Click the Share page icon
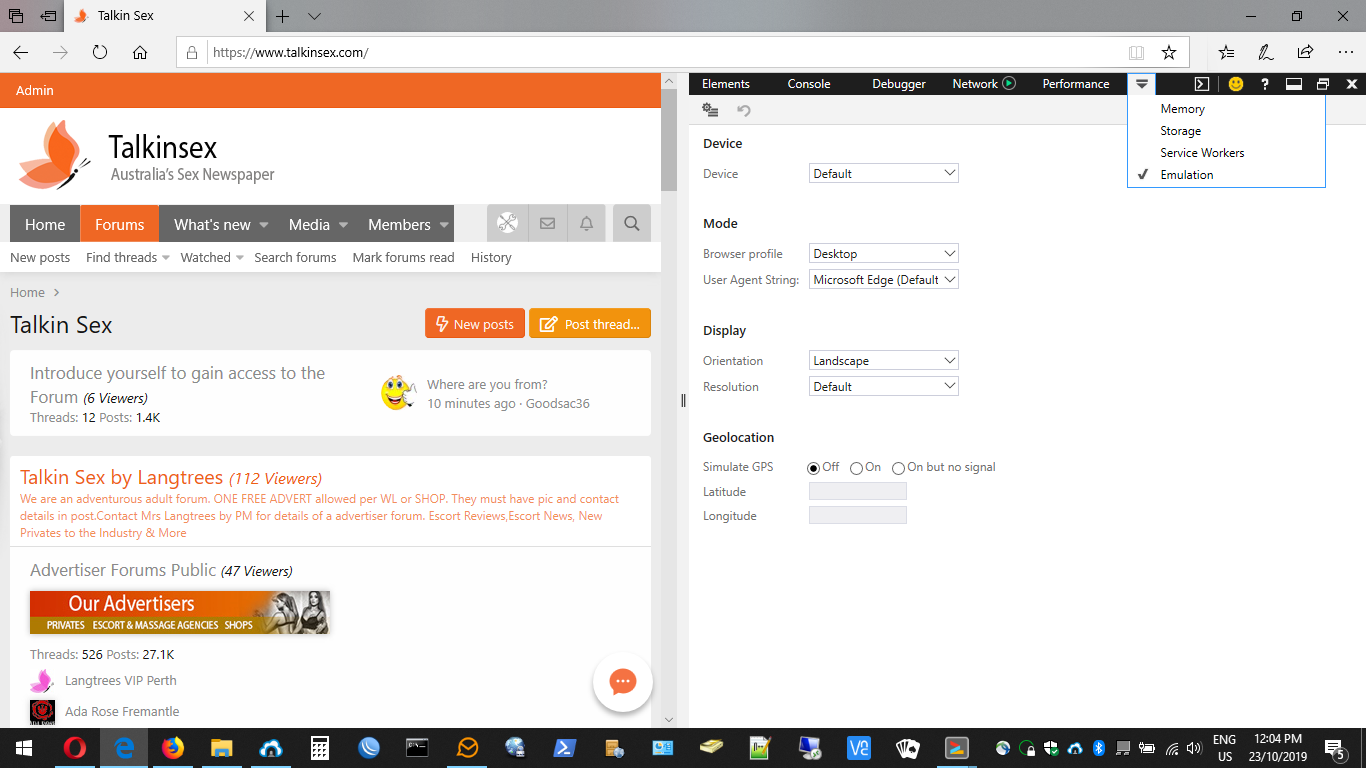Screen dimensions: 1366x768 tap(1305, 53)
